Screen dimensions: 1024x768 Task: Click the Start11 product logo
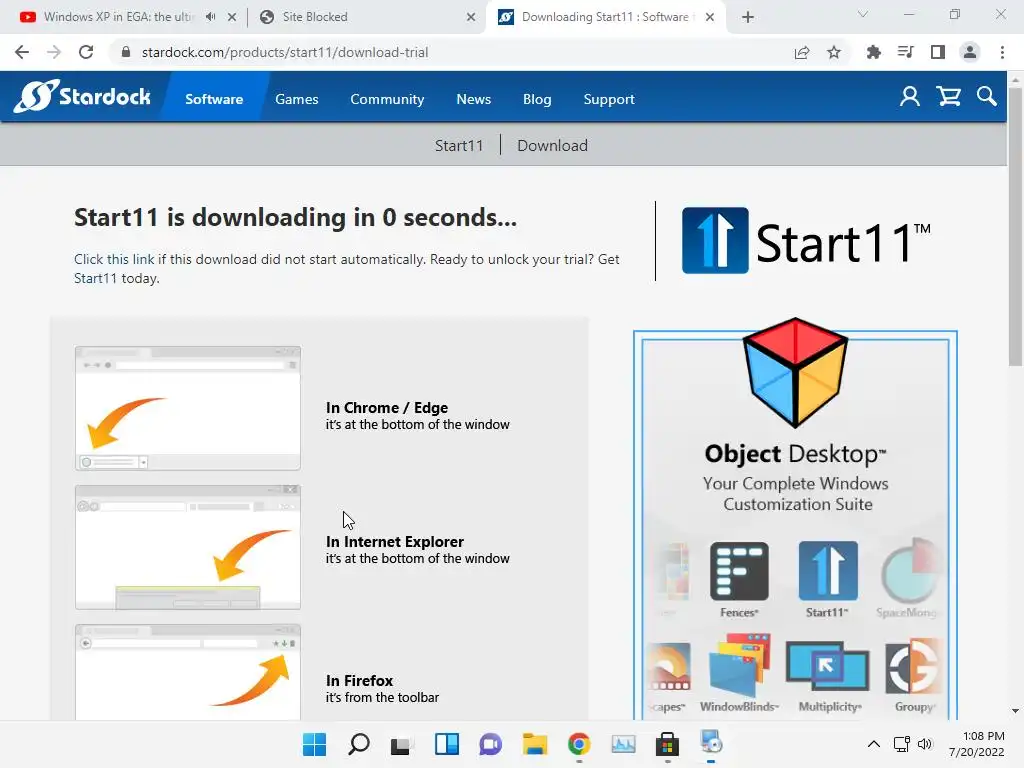tap(806, 241)
